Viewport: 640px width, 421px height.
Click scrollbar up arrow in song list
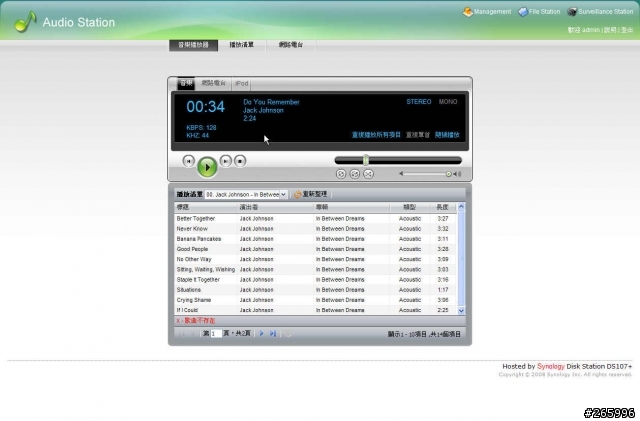pyautogui.click(x=461, y=207)
